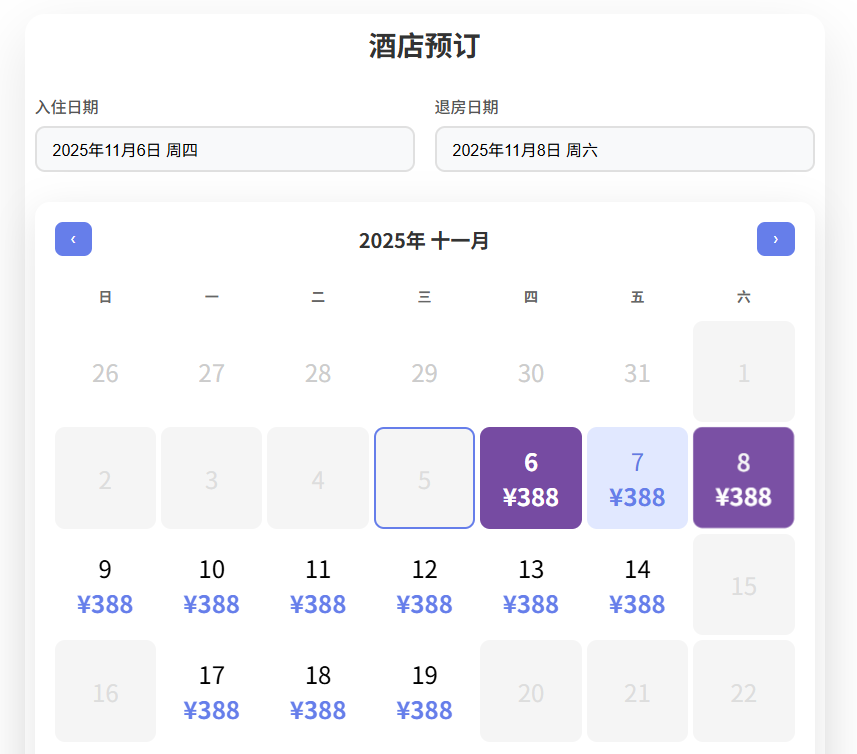This screenshot has height=754, width=857.
Task: Click previous-month day 28
Action: click(318, 373)
